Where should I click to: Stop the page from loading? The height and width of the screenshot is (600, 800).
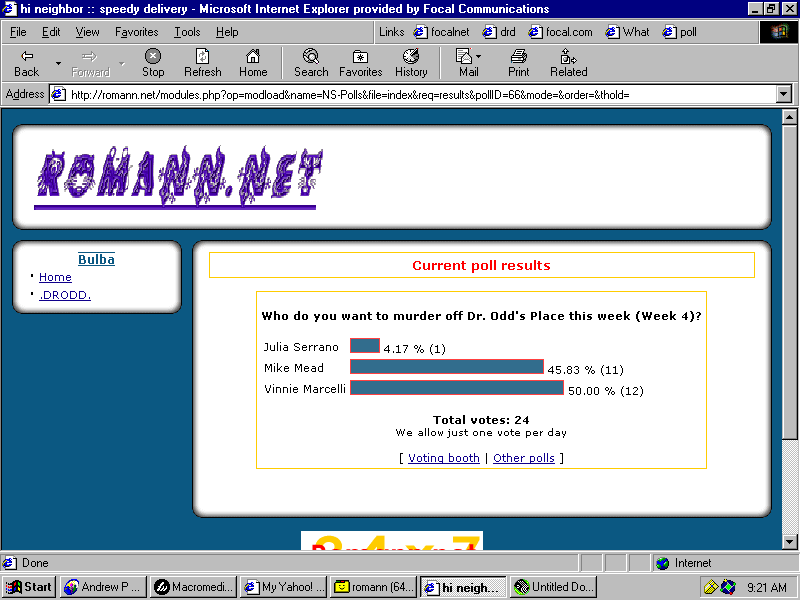[153, 64]
